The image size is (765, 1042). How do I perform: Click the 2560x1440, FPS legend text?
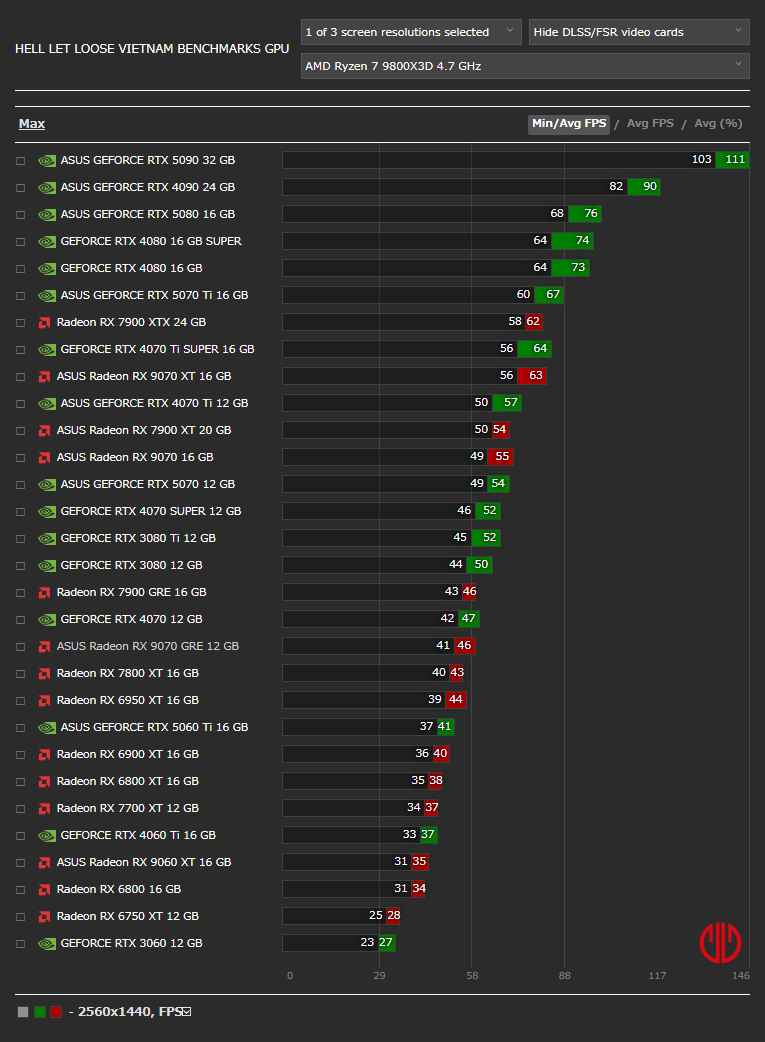click(130, 1011)
